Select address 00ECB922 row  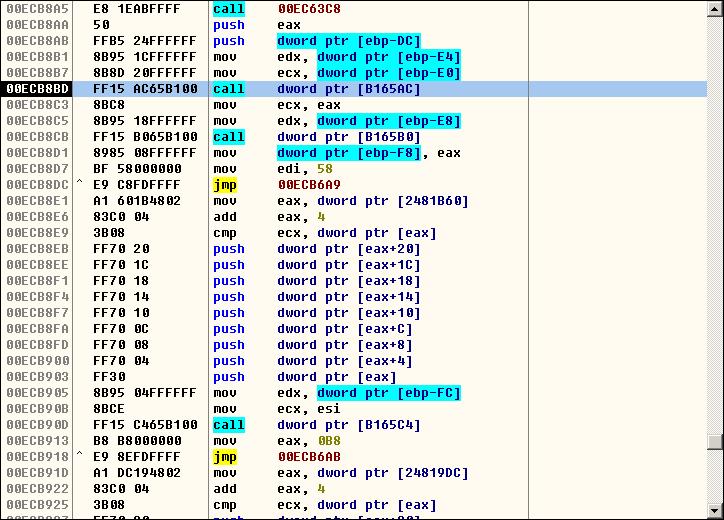tap(354, 489)
